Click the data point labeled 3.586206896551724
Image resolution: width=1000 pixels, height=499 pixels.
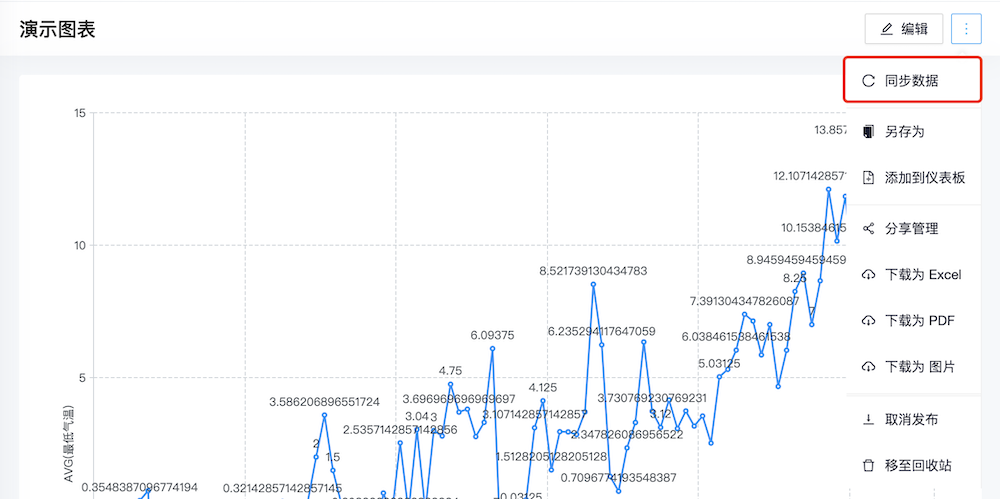coord(324,415)
